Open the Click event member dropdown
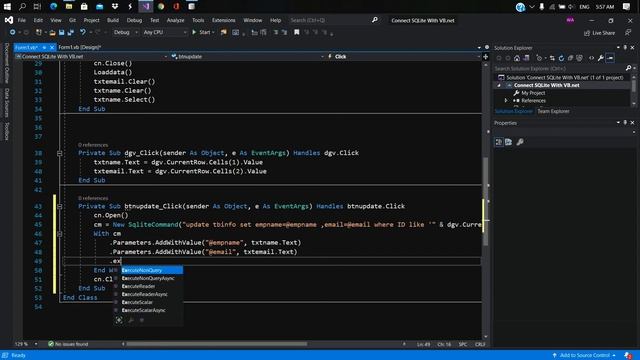The width and height of the screenshot is (640, 360). point(404,57)
